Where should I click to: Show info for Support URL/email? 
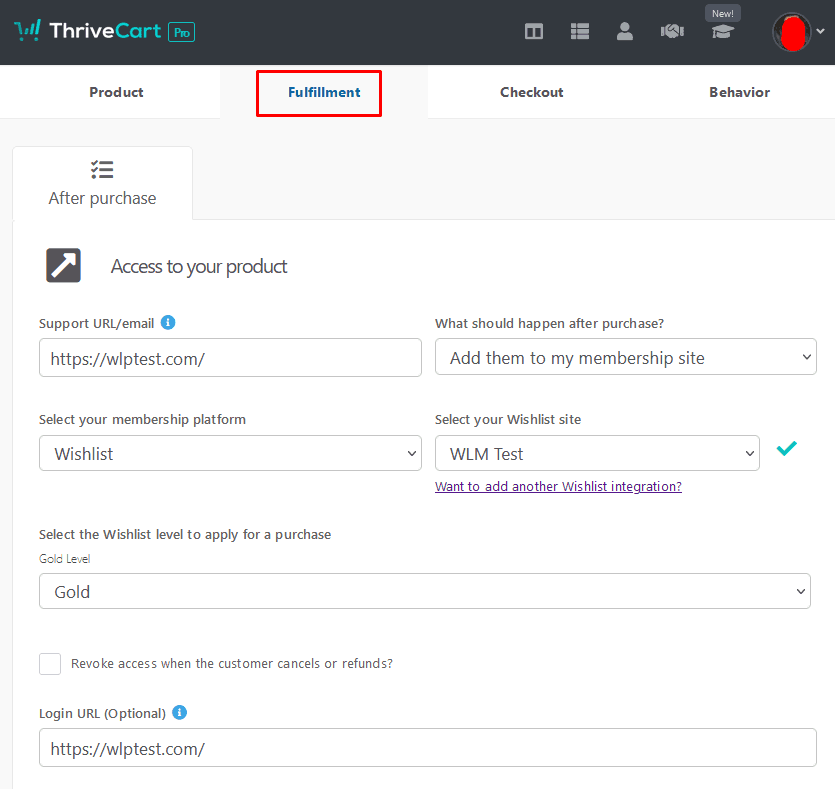pyautogui.click(x=168, y=323)
